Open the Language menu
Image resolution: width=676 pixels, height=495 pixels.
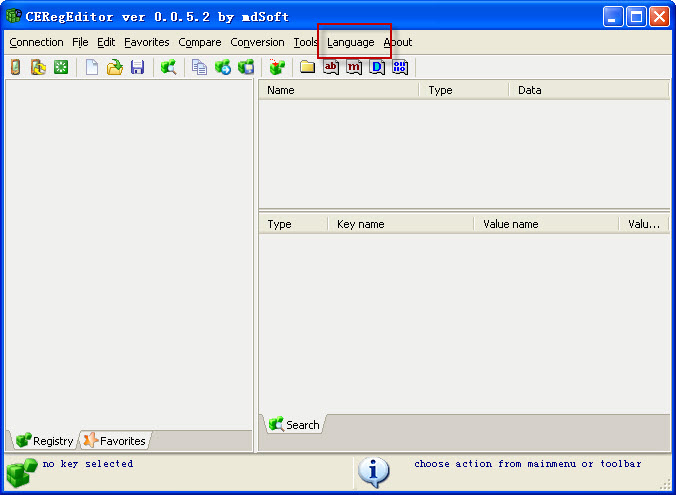(x=351, y=42)
